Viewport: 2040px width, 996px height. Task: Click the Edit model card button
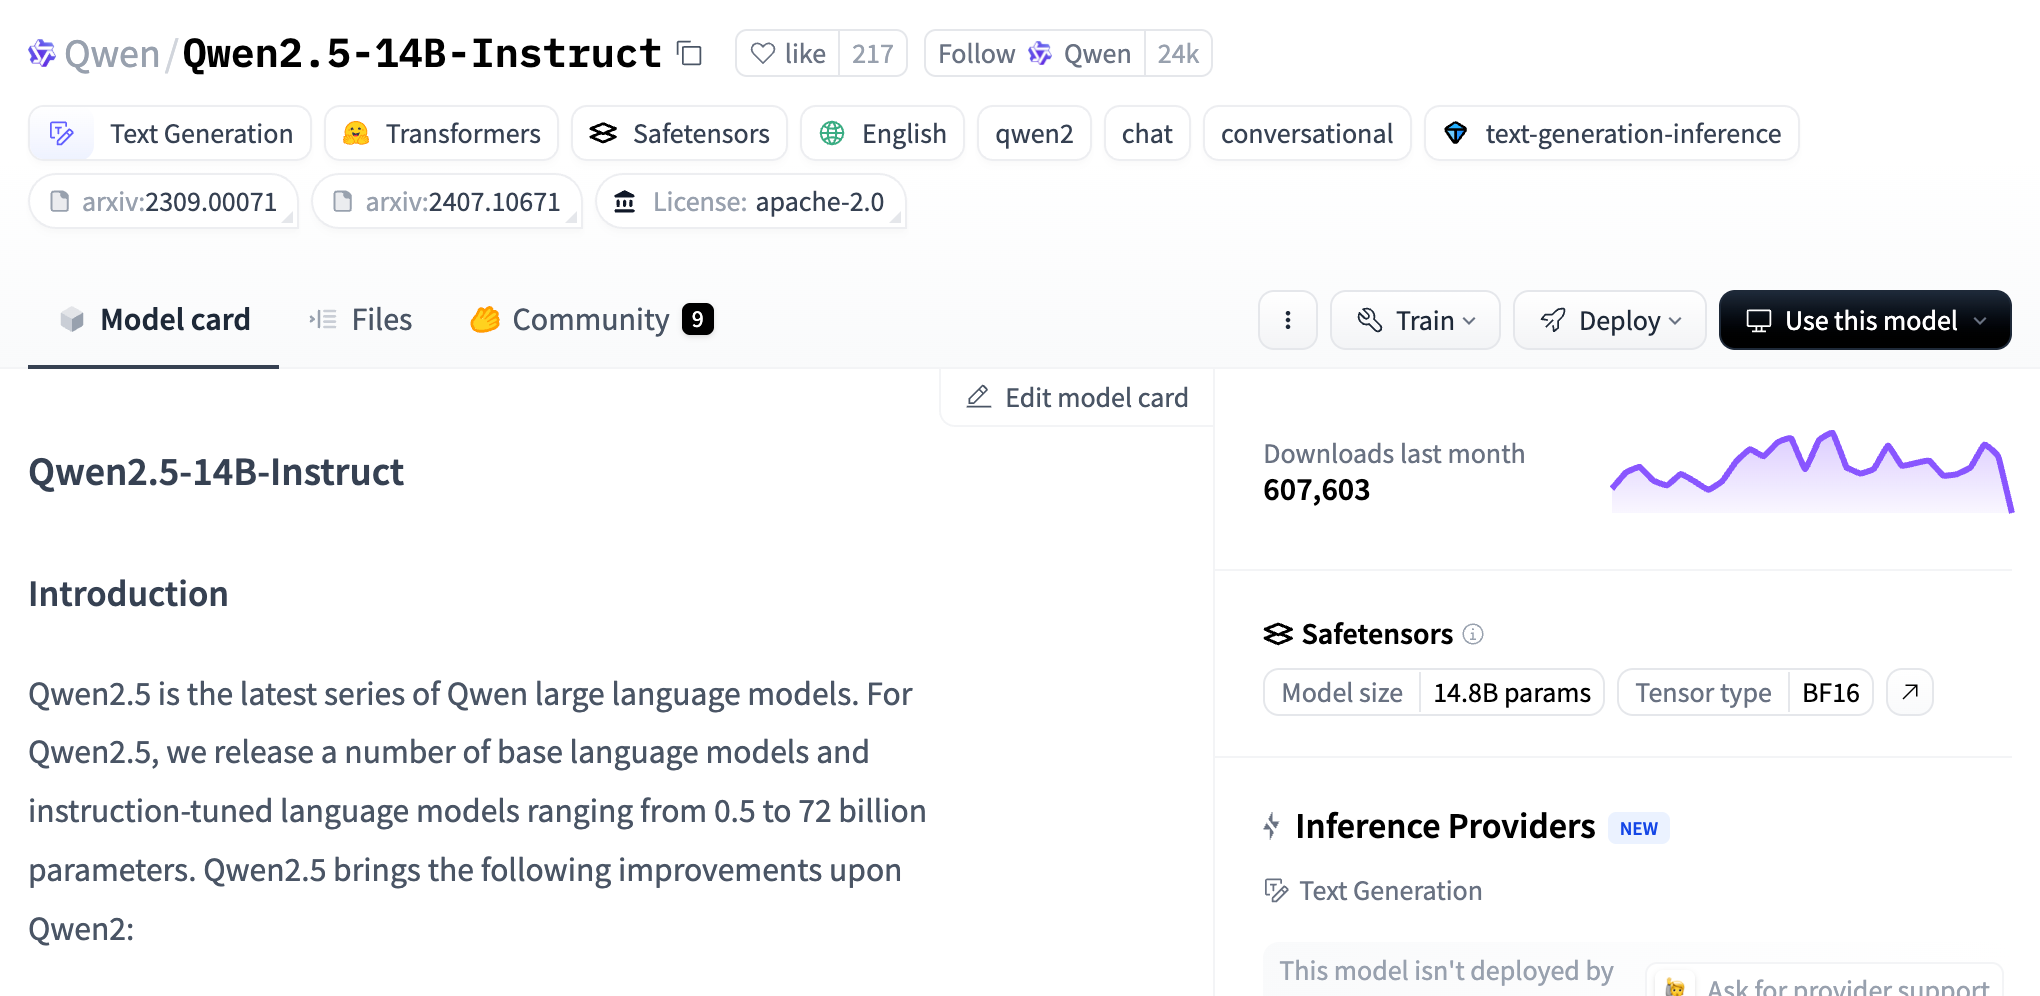point(1077,397)
